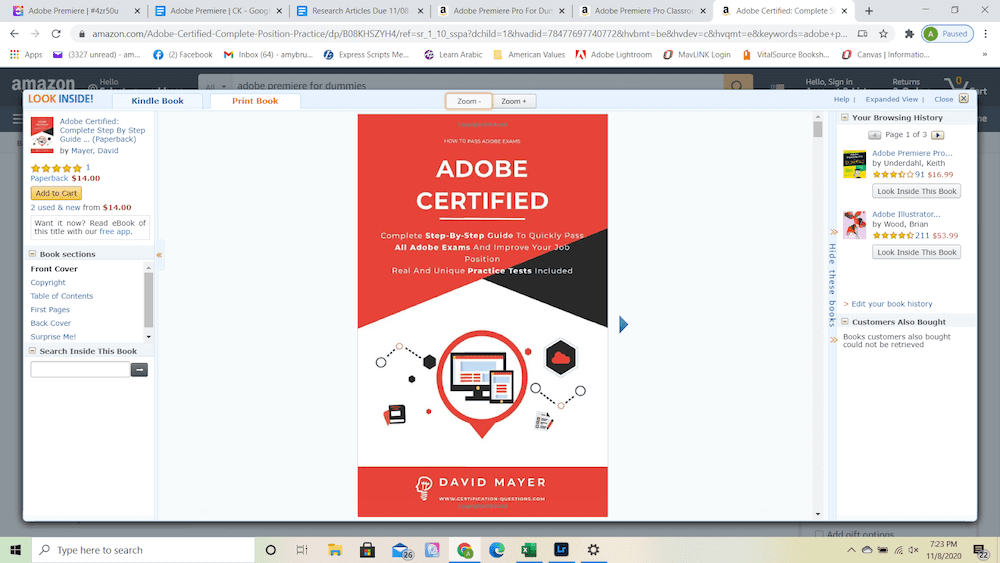Image resolution: width=1000 pixels, height=563 pixels.
Task: Collapse the left sidebar with double-chevron
Action: click(x=159, y=255)
